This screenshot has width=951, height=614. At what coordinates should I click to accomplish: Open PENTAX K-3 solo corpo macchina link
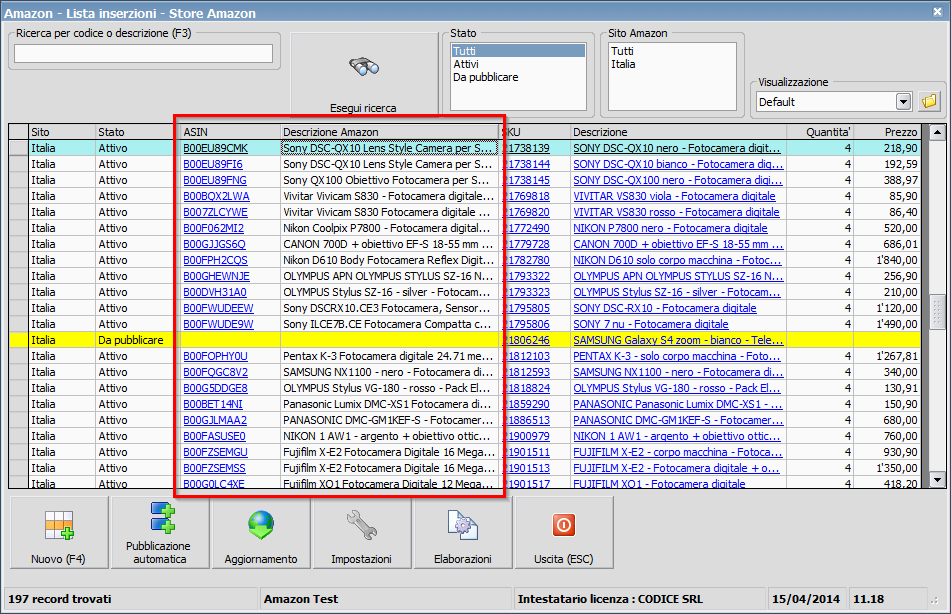tap(677, 356)
